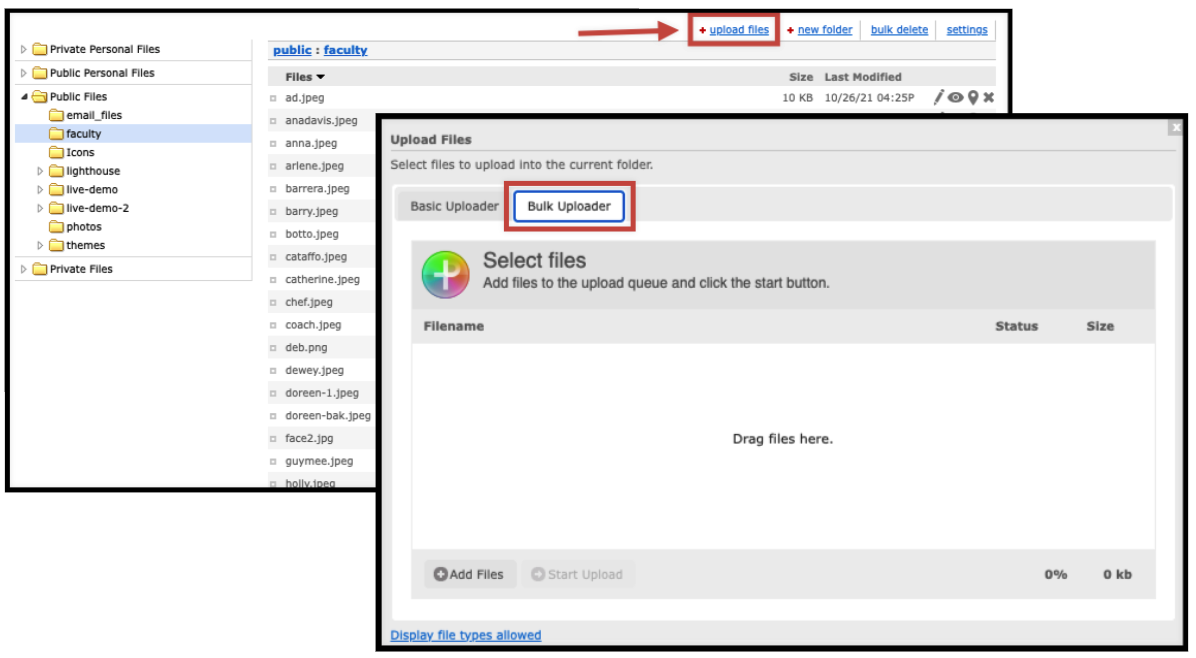Screen dimensions: 1196x658
Task: Click the Add Files button
Action: 469,574
